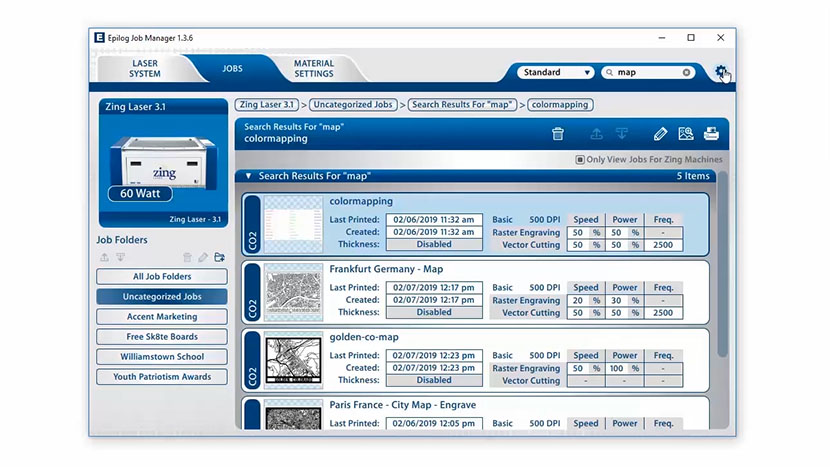The image size is (830, 467).
Task: Clear the map search using the X icon
Action: click(687, 73)
